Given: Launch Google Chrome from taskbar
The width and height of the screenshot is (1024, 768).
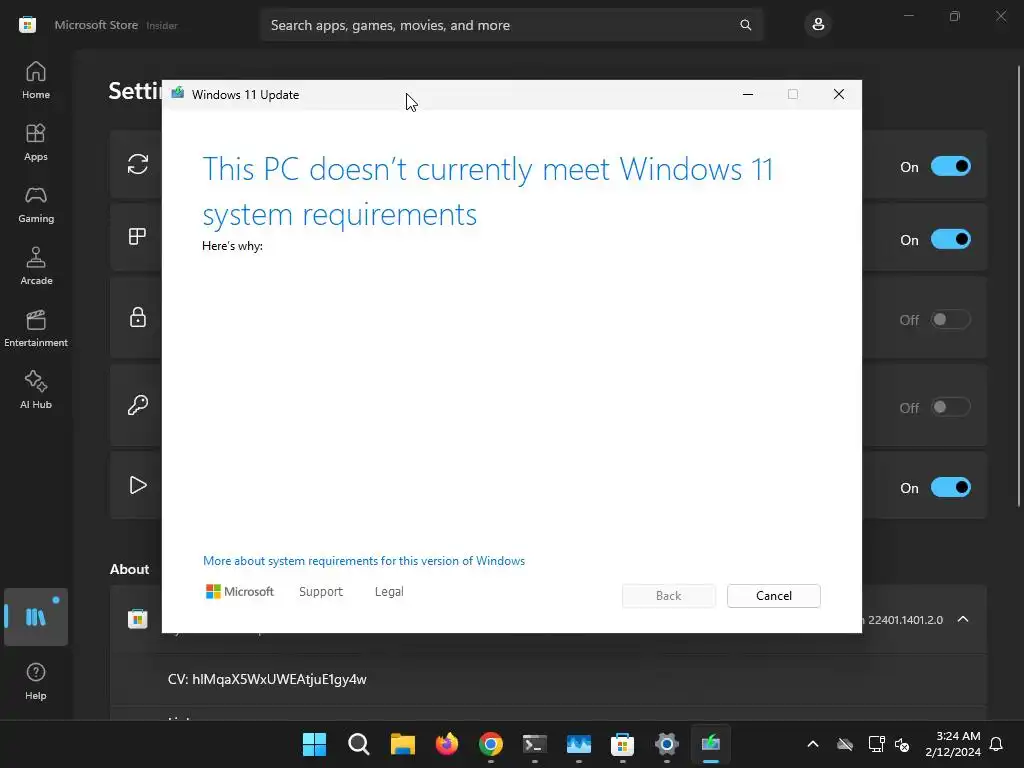Looking at the screenshot, I should (x=490, y=744).
